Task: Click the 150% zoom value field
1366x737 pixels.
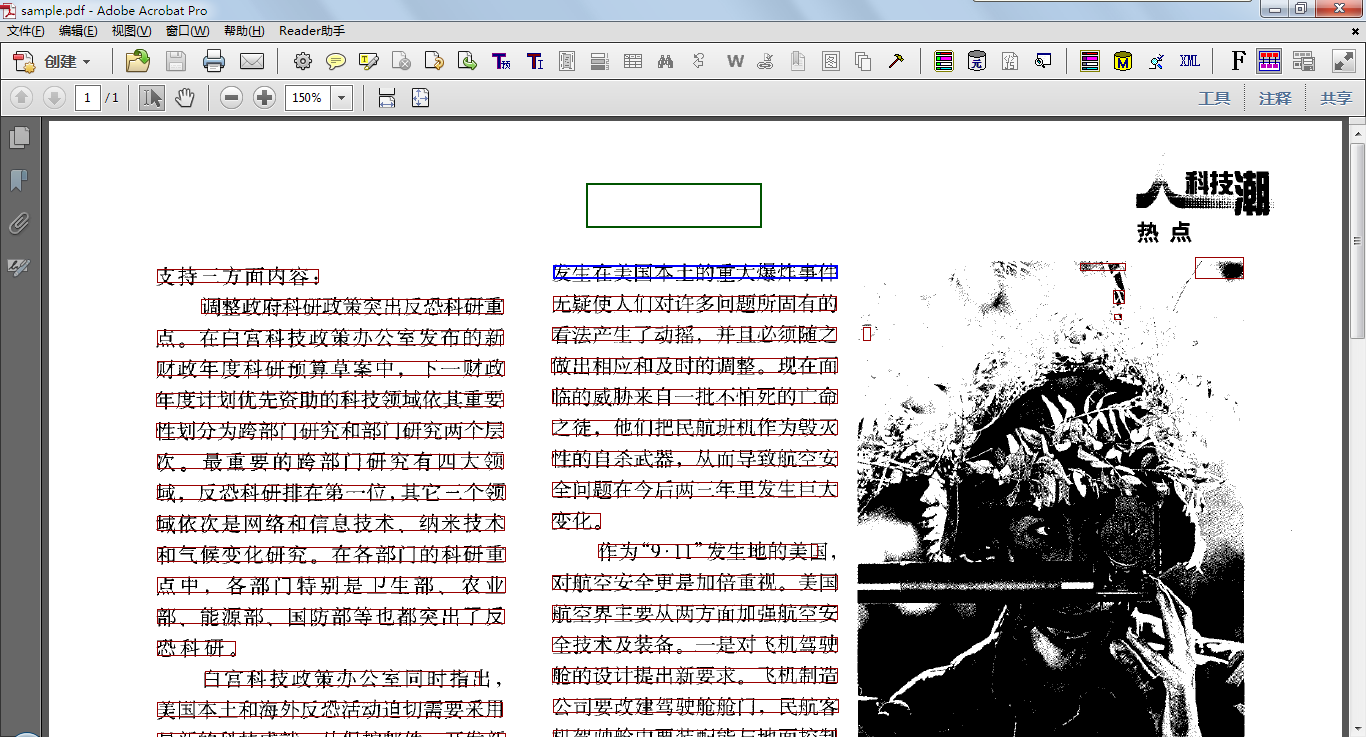Action: [308, 98]
